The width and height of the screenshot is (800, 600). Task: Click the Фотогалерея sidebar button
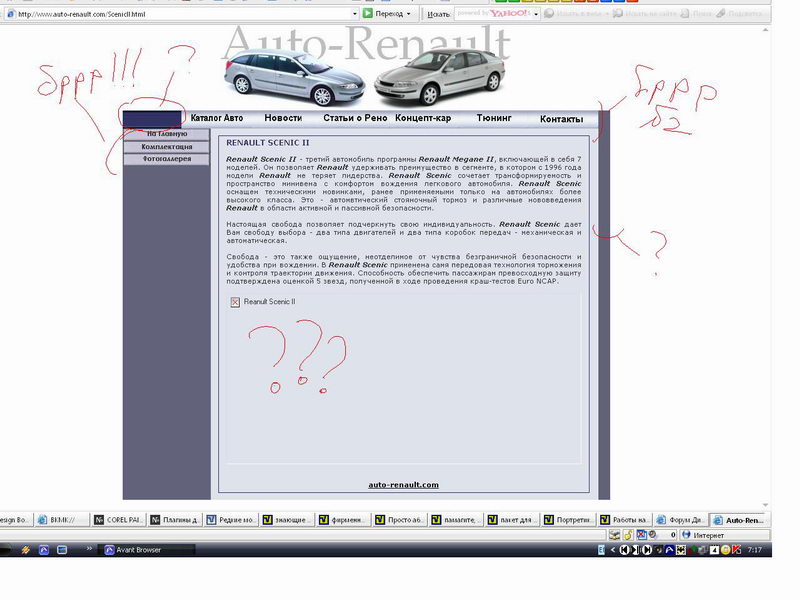[166, 159]
